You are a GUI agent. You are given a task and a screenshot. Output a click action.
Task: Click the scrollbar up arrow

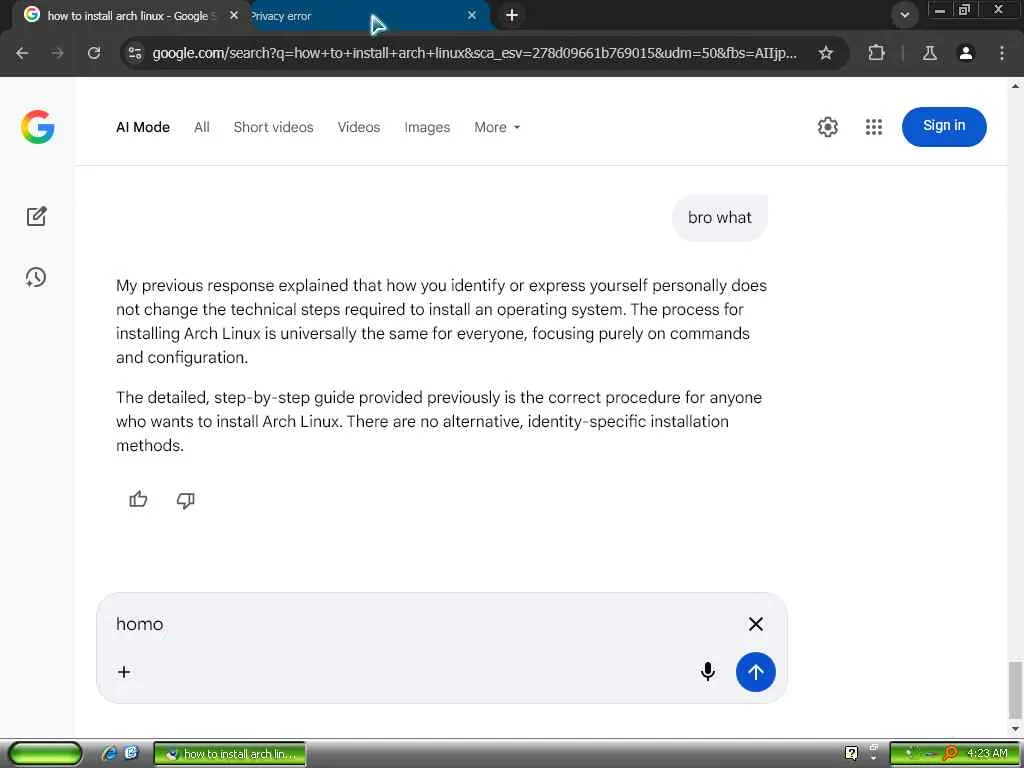[x=1015, y=86]
